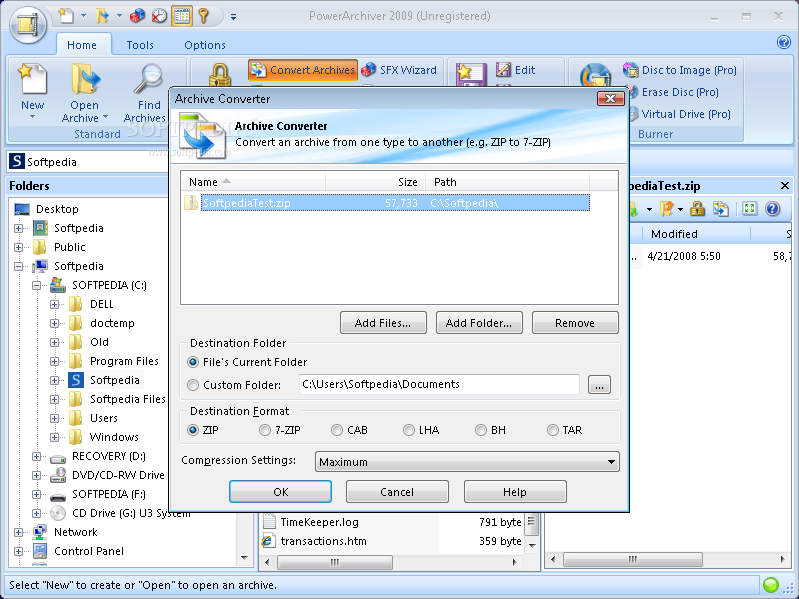
Task: Select SoftpediaTest.zip row in converter list
Action: [x=386, y=203]
